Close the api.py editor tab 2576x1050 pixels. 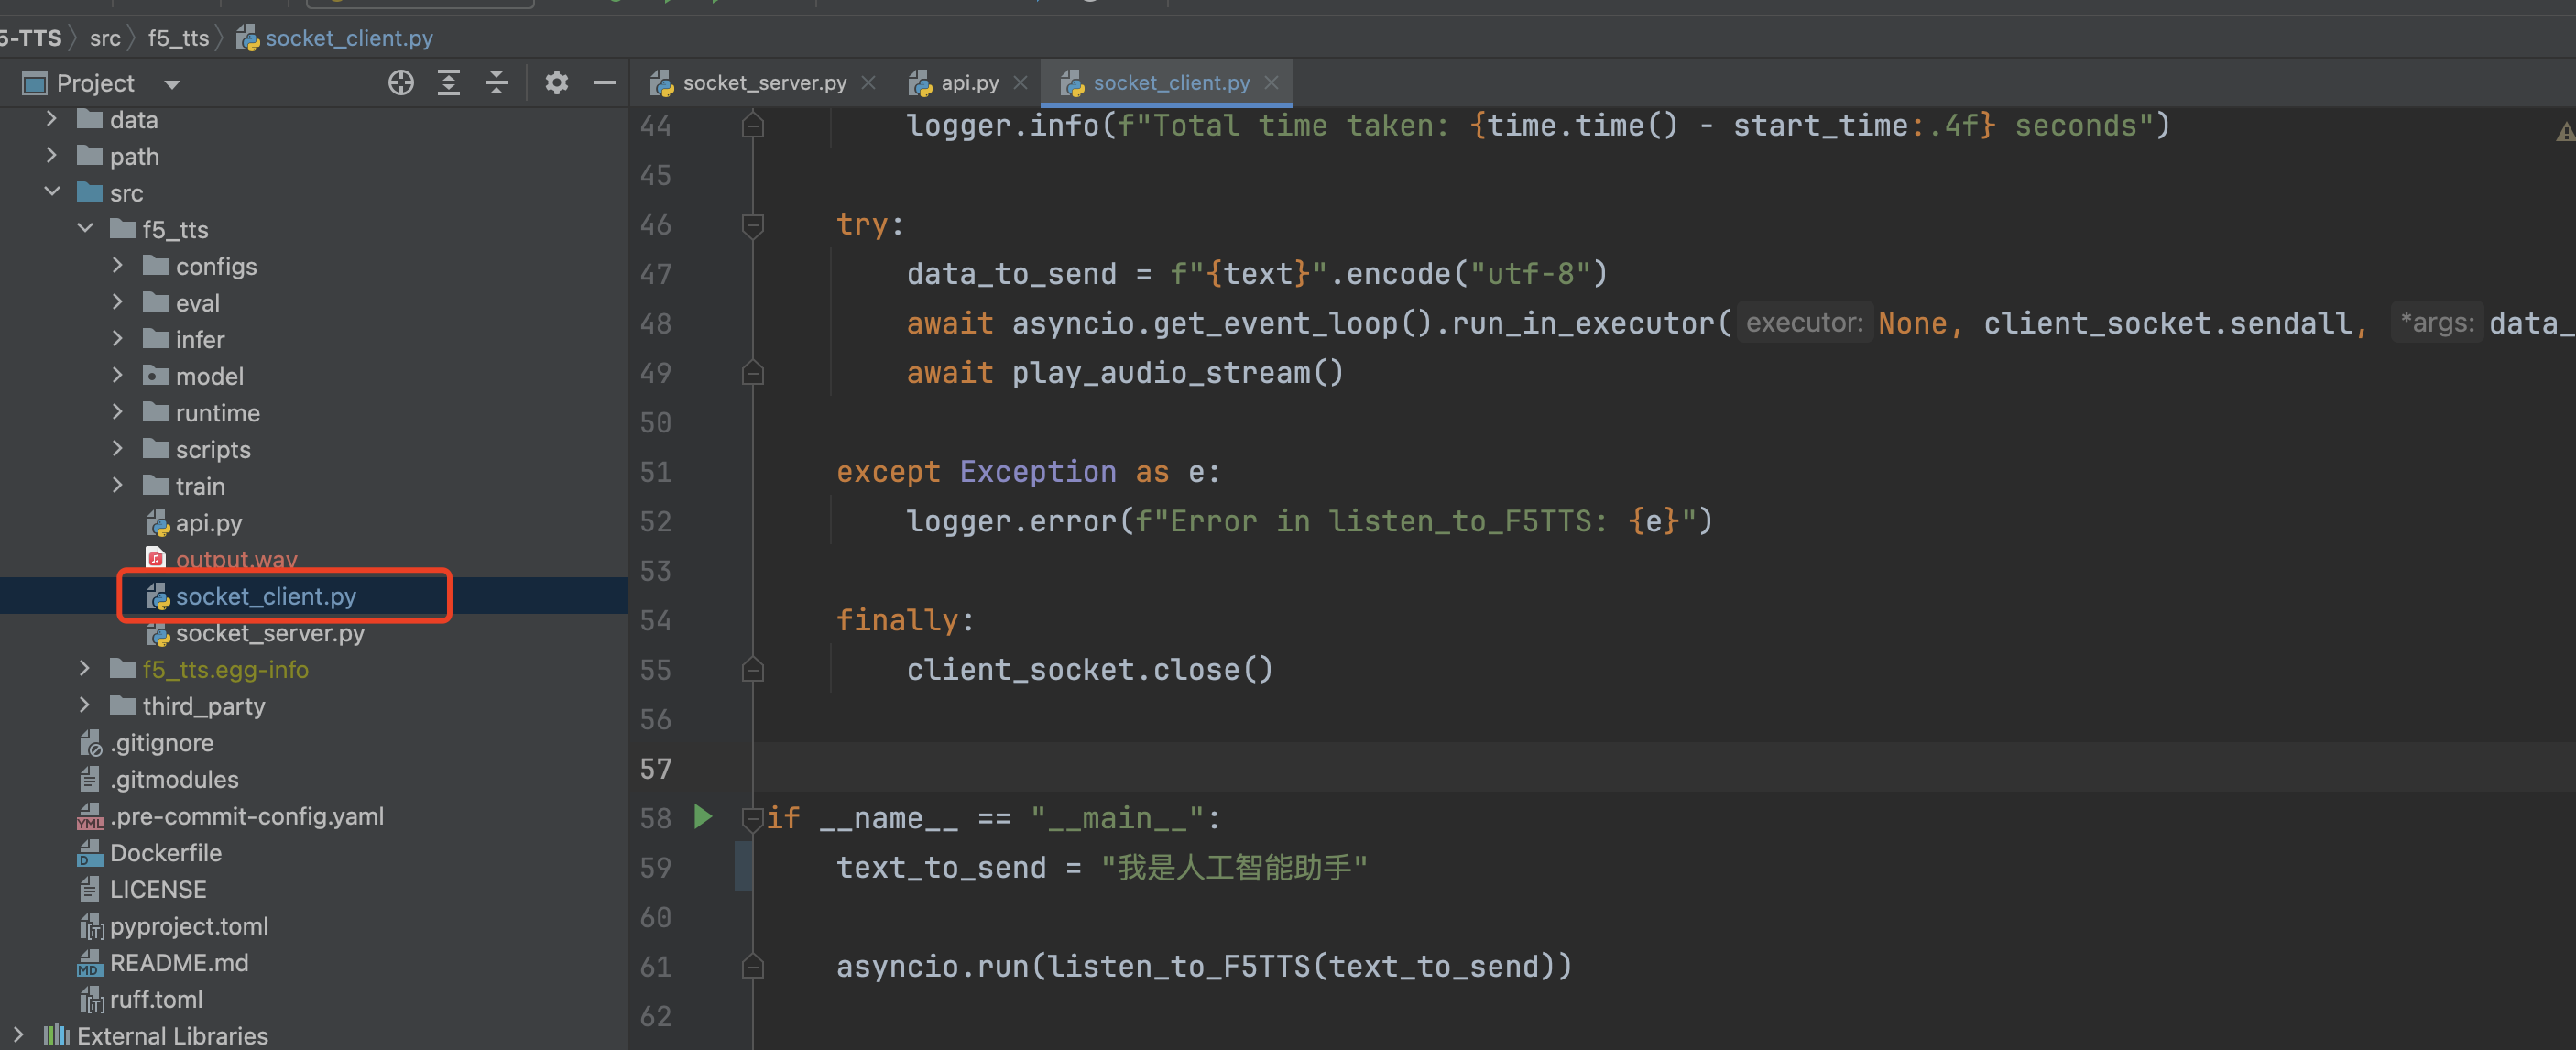coord(1020,83)
